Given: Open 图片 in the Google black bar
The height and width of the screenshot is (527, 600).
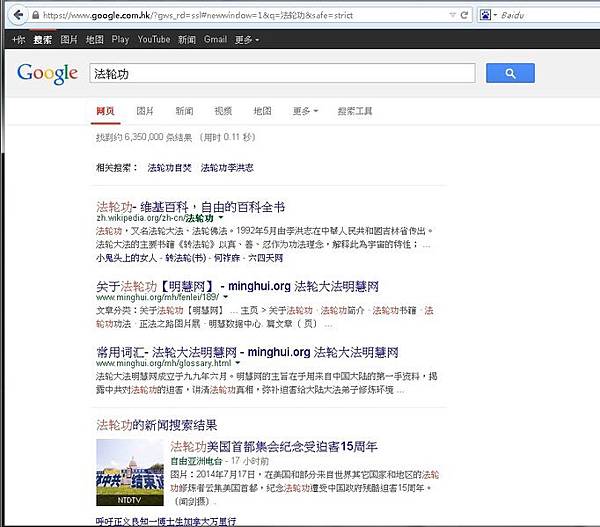Looking at the screenshot, I should 69,39.
